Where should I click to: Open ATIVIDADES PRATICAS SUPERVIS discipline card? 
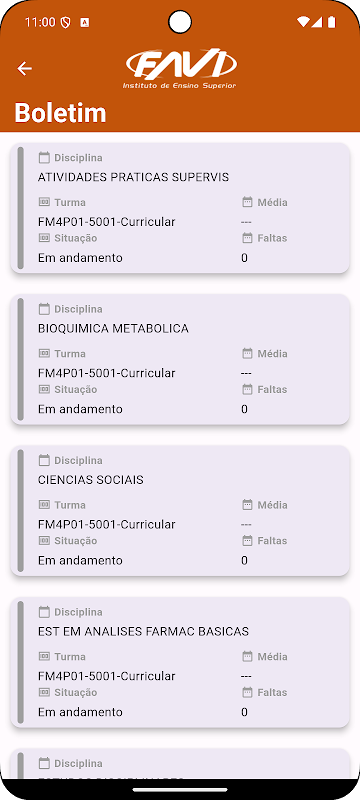coord(180,208)
